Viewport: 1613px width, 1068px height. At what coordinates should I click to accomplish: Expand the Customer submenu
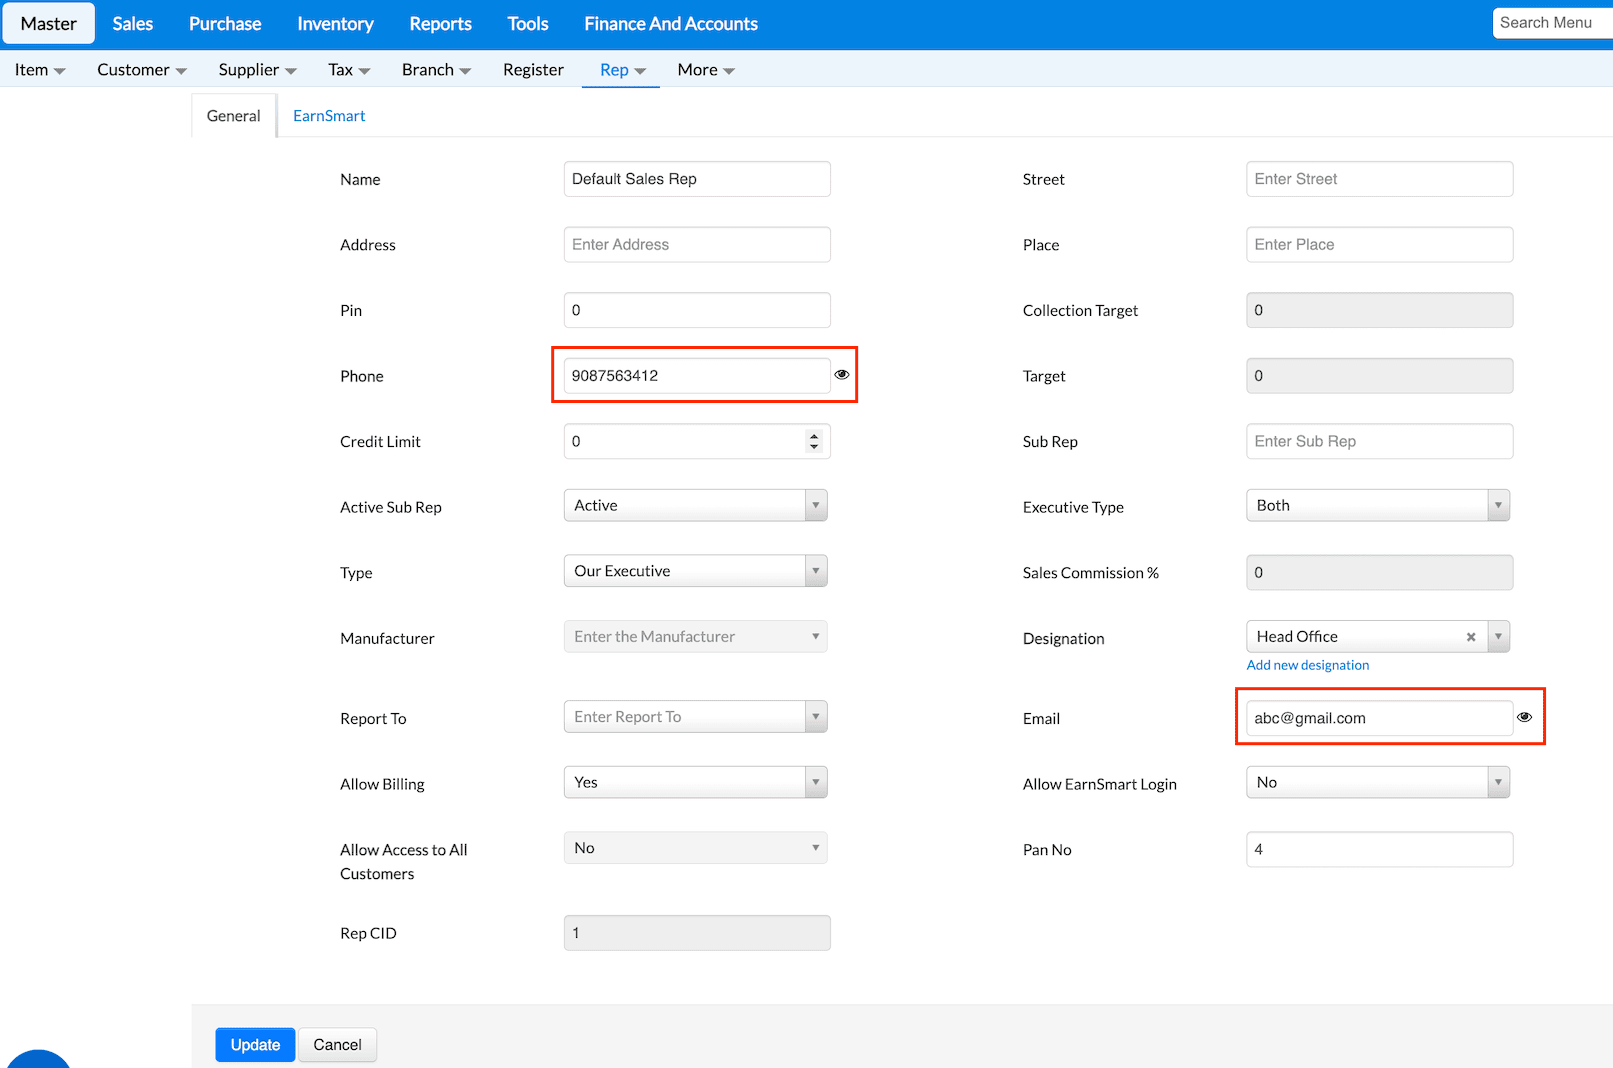coord(141,70)
